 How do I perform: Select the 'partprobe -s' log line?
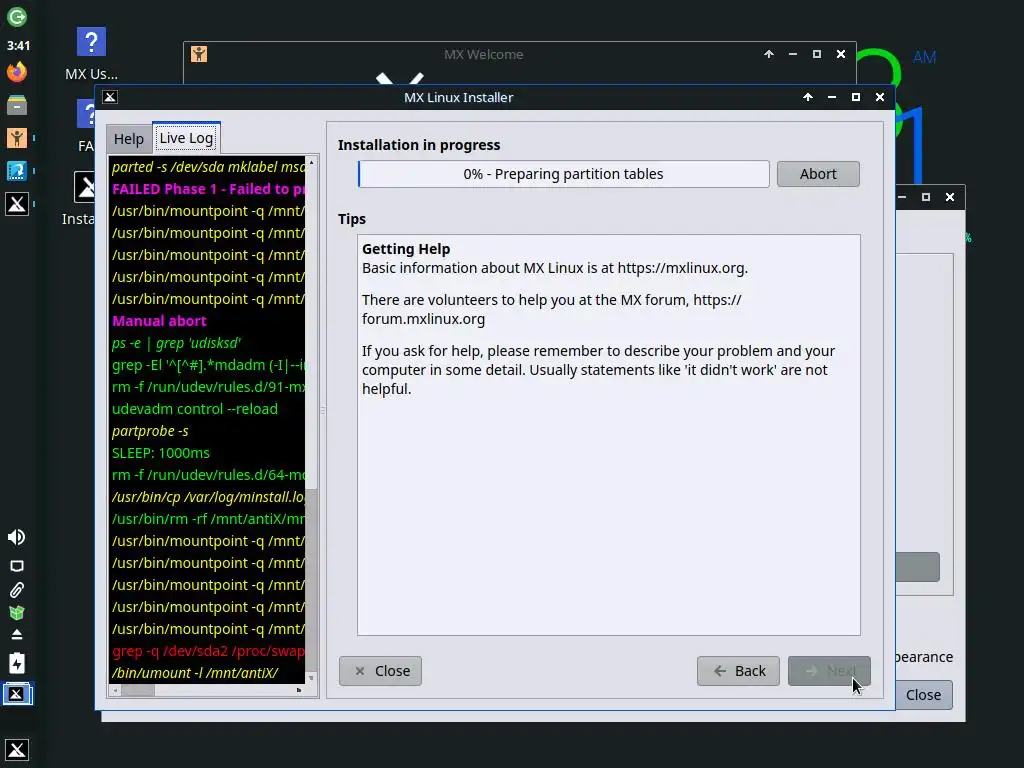(150, 431)
